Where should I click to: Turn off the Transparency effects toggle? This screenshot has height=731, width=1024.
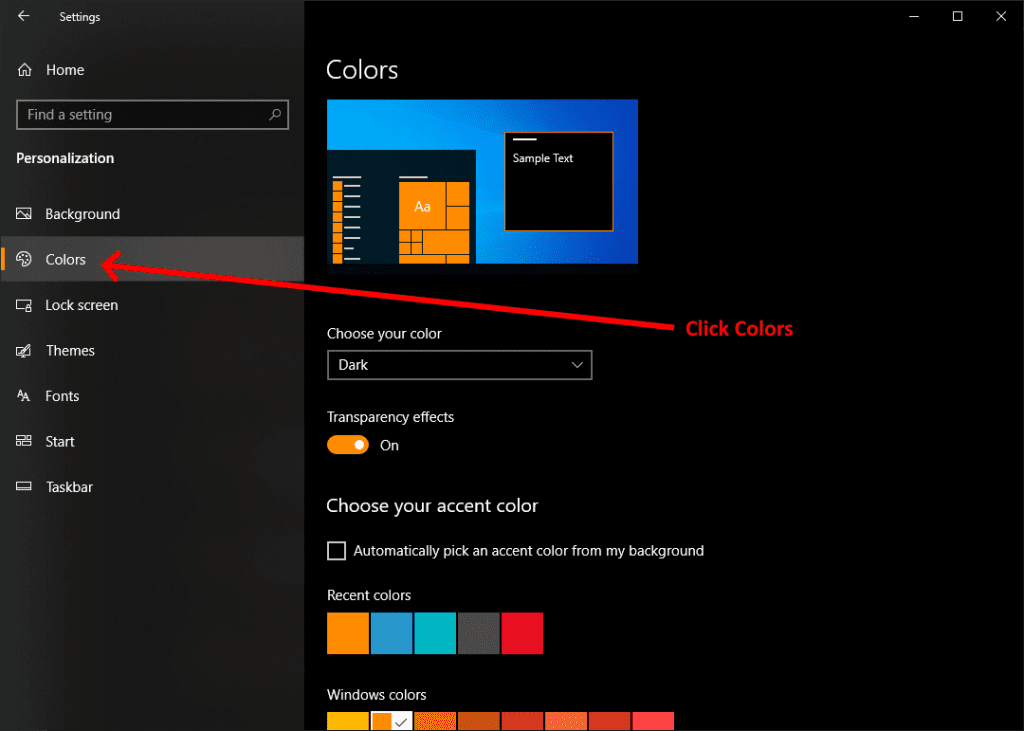point(347,444)
